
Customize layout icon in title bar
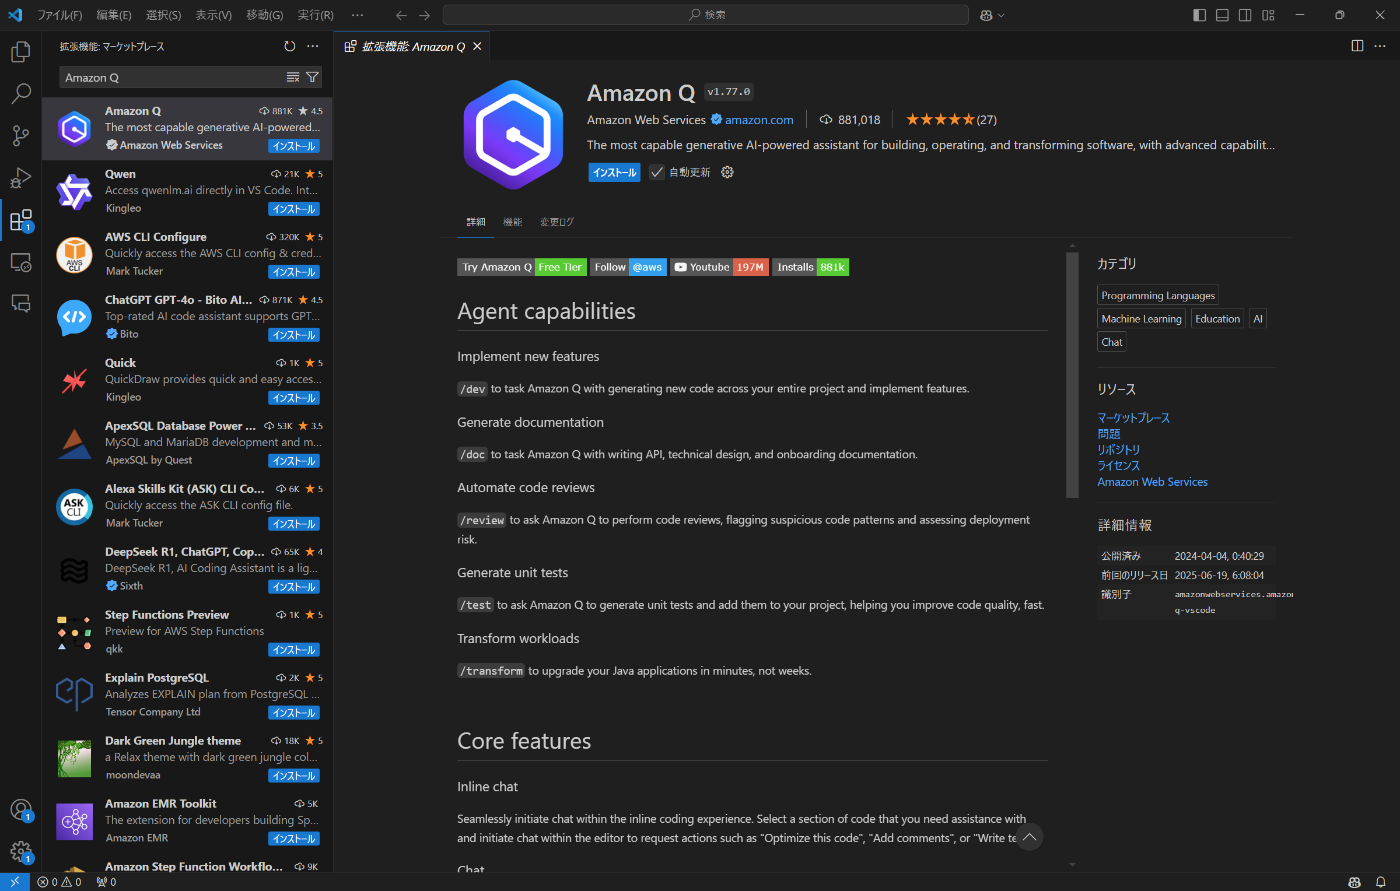tap(1268, 15)
